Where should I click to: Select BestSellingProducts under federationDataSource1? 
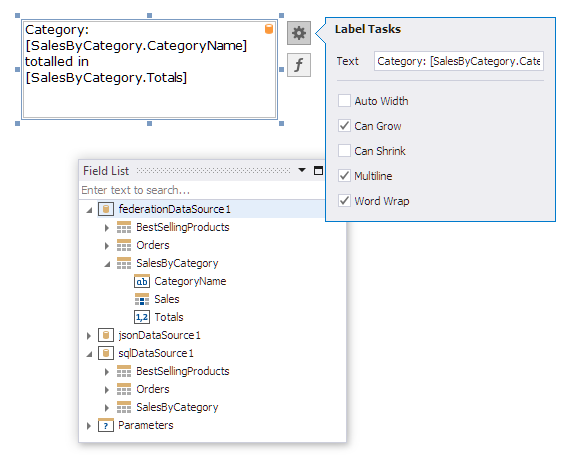[x=182, y=227]
